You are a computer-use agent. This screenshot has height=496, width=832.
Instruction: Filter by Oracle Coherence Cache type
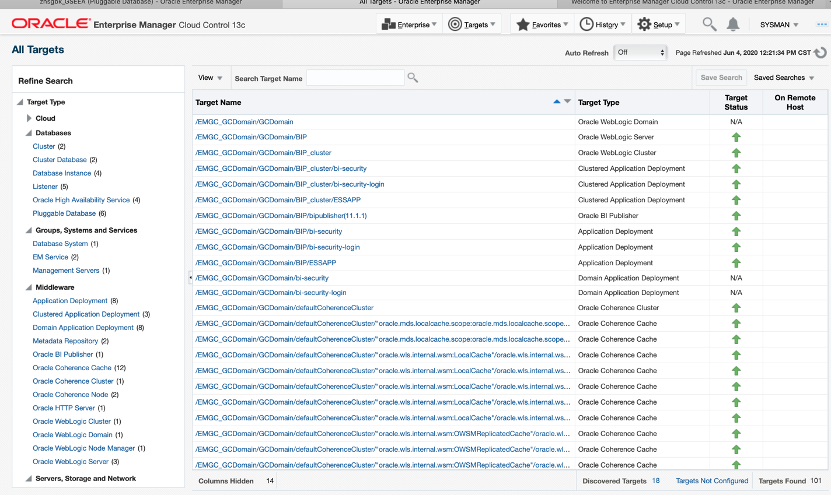pyautogui.click(x=72, y=368)
